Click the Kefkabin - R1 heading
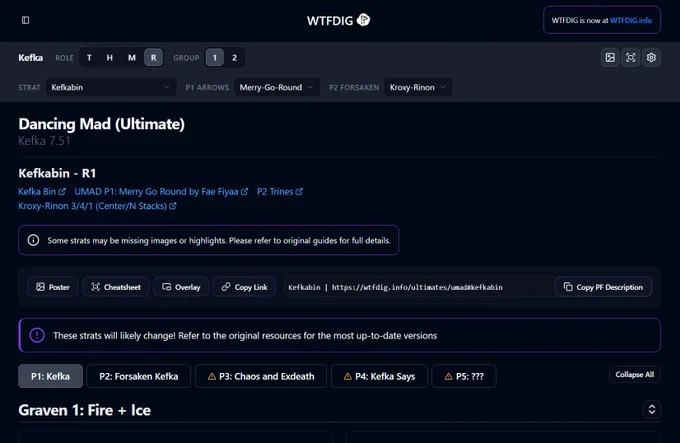Screen dimensions: 680x443 point(57,173)
